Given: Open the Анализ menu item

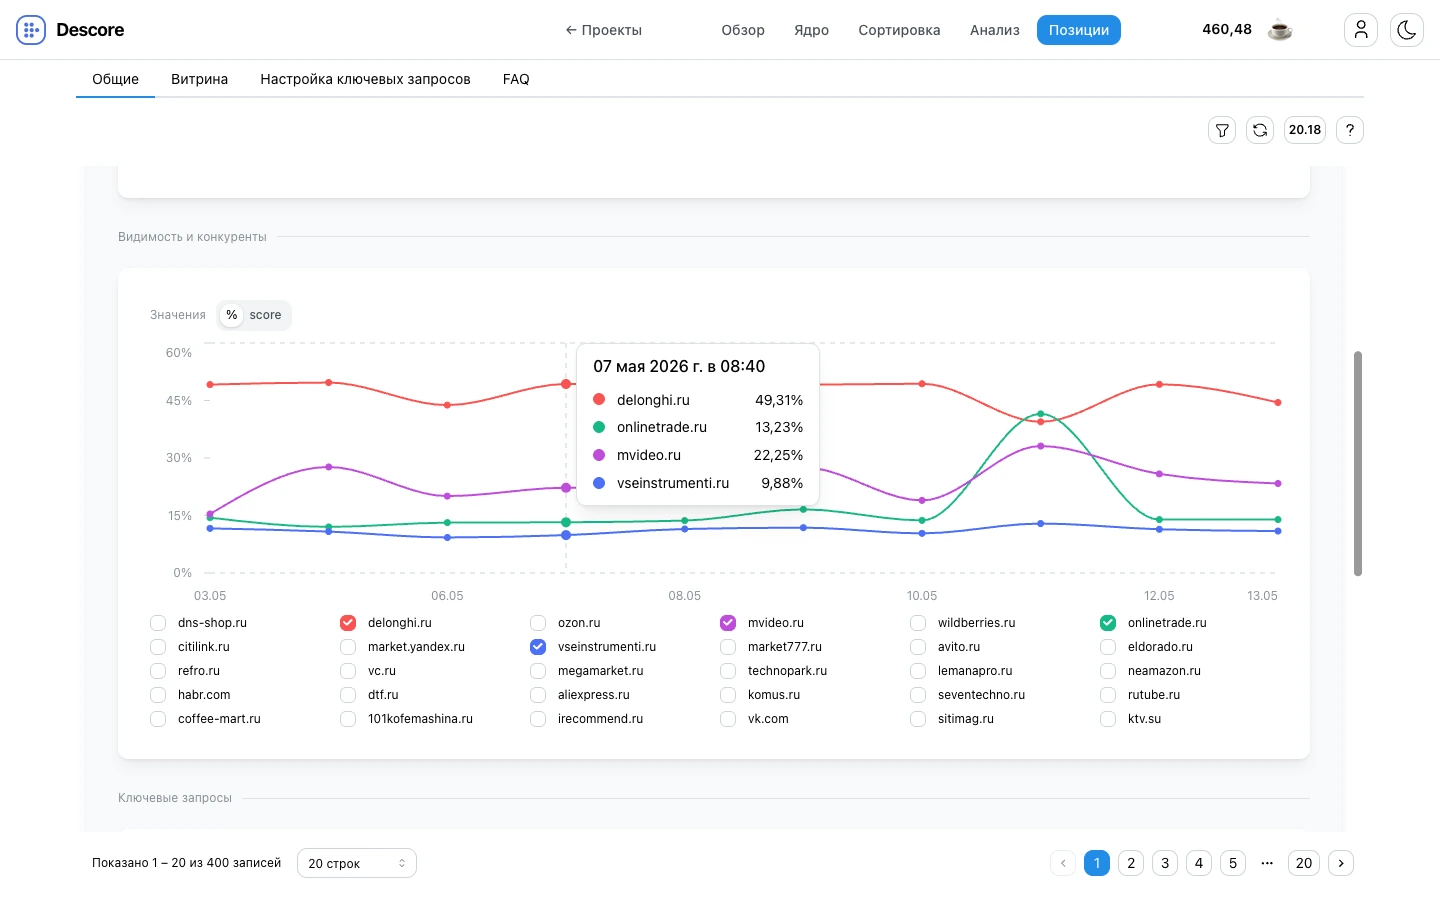Looking at the screenshot, I should tap(995, 30).
